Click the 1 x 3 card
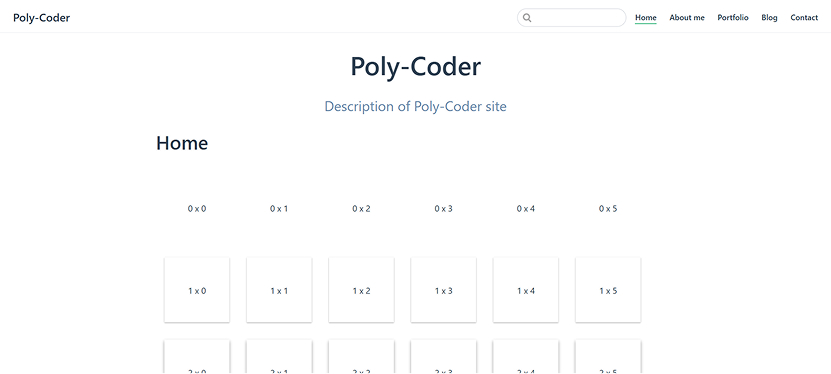This screenshot has height=374, width=831. [x=443, y=290]
